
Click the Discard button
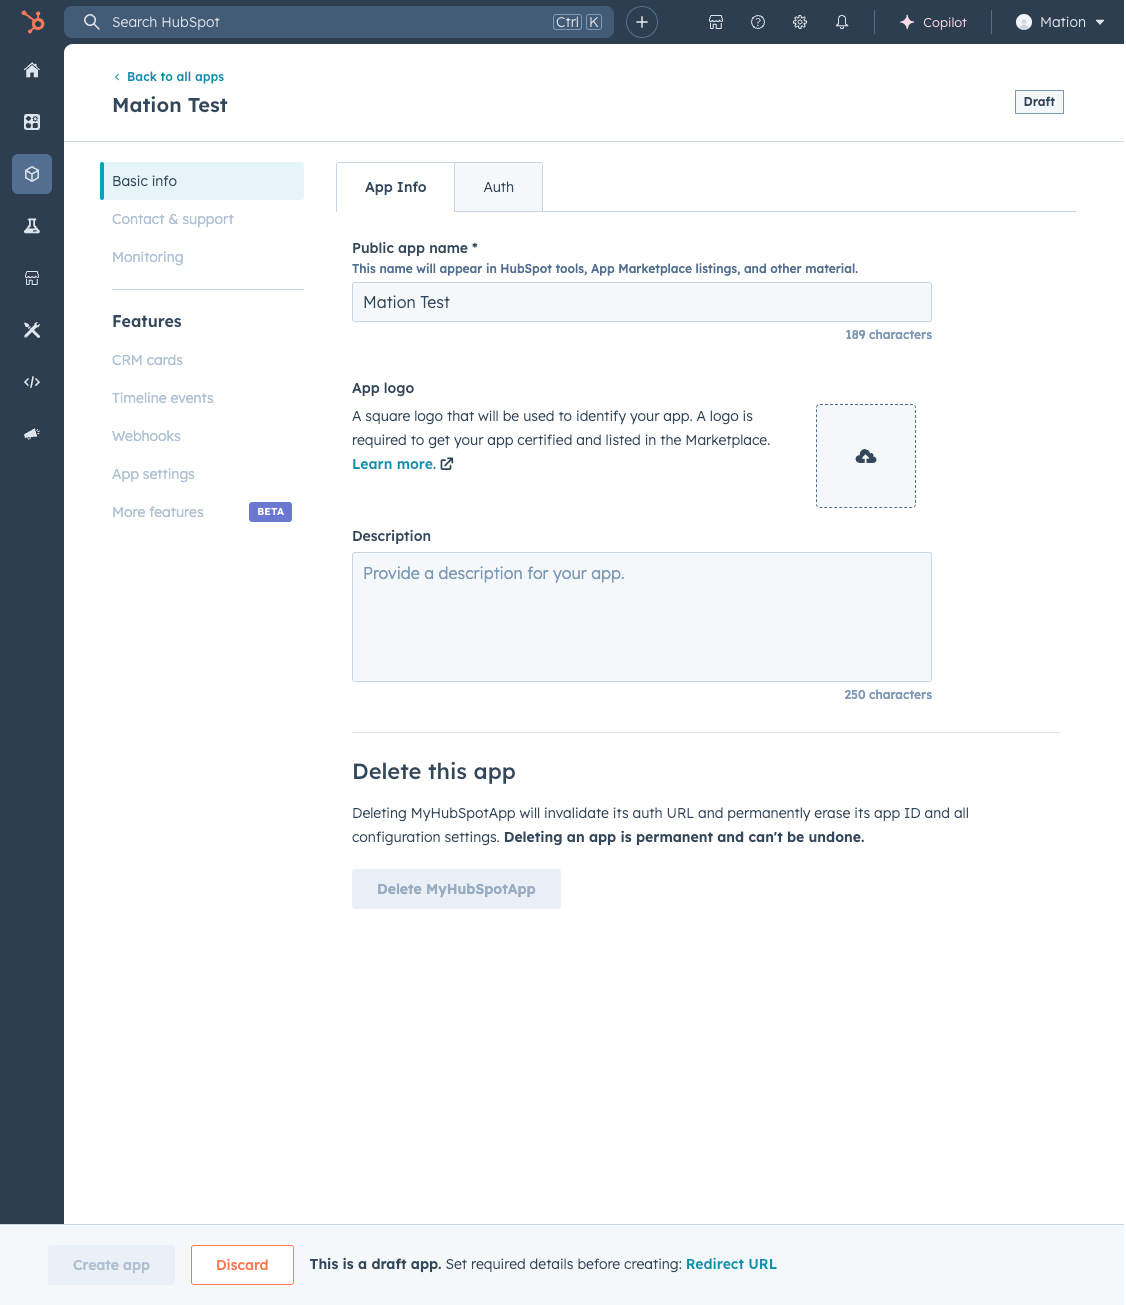click(x=242, y=1265)
